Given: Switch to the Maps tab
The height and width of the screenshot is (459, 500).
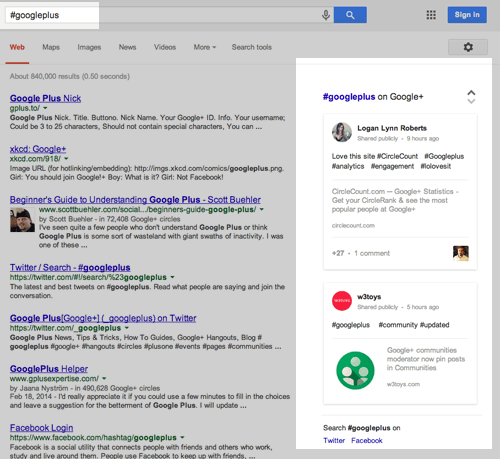Looking at the screenshot, I should click(51, 47).
